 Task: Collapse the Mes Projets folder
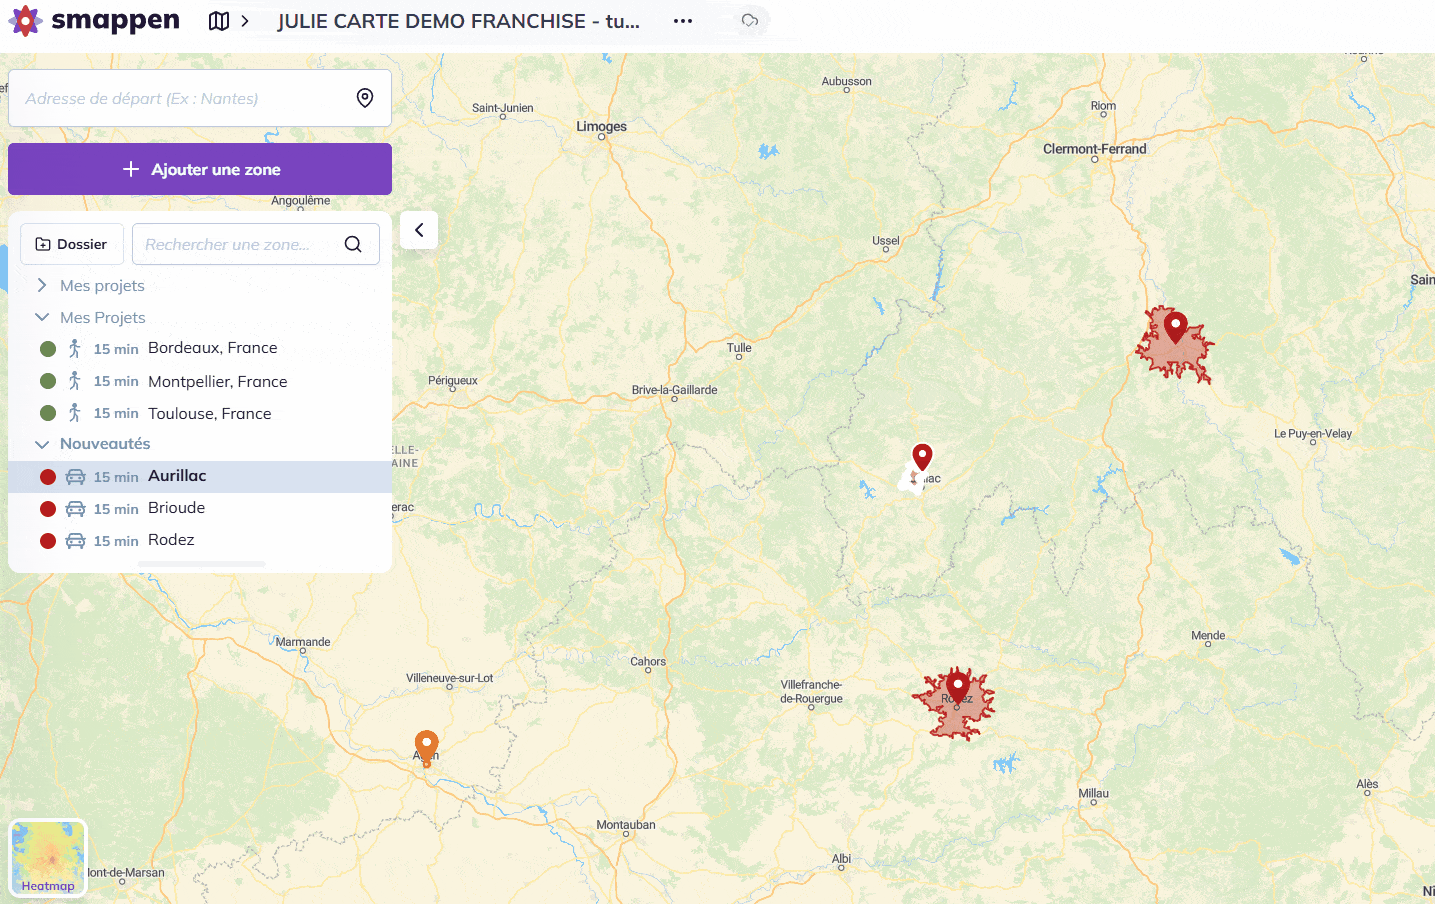[42, 318]
